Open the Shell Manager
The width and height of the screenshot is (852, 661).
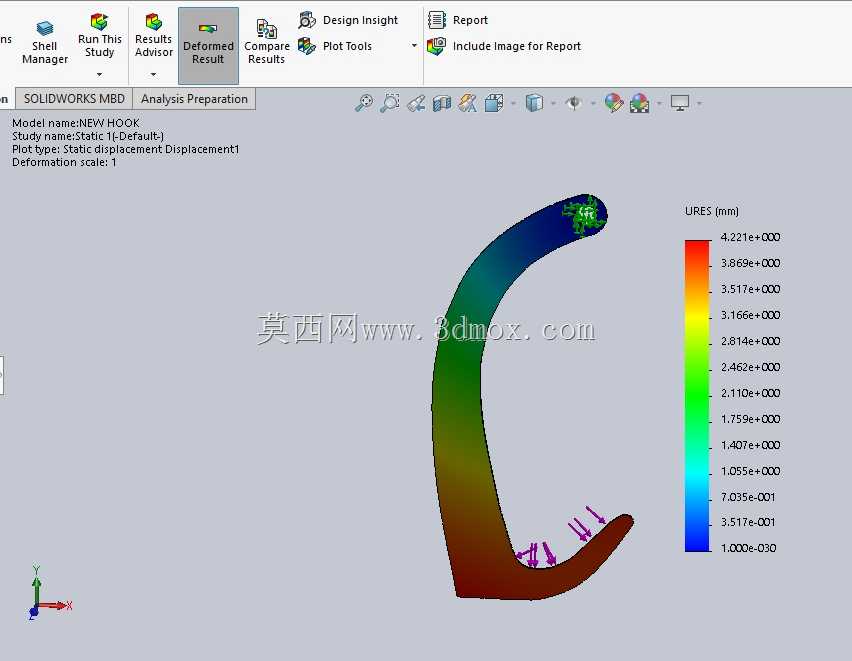[x=45, y=43]
